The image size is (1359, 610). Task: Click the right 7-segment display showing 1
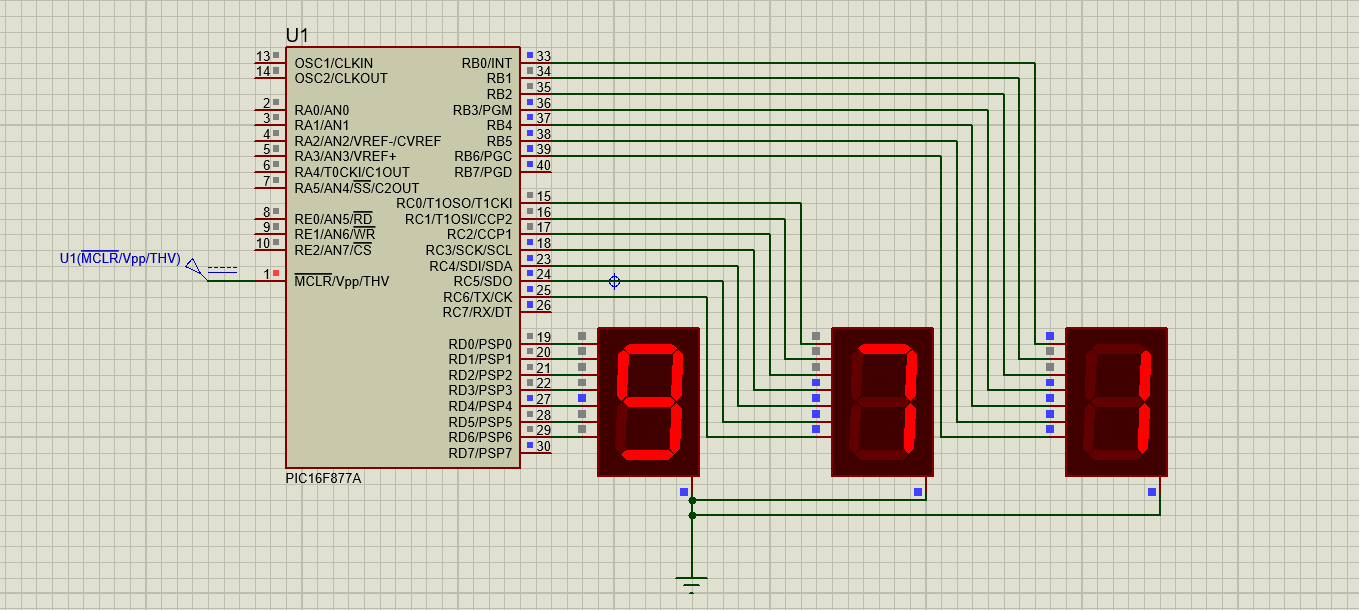[1115, 399]
